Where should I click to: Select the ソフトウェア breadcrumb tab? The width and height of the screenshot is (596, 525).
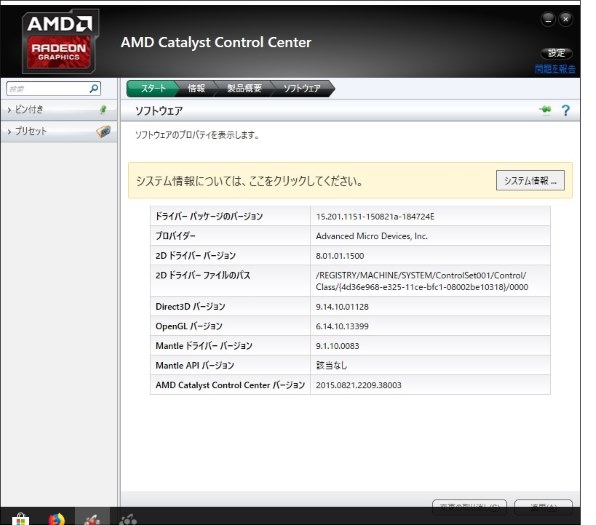coord(302,88)
